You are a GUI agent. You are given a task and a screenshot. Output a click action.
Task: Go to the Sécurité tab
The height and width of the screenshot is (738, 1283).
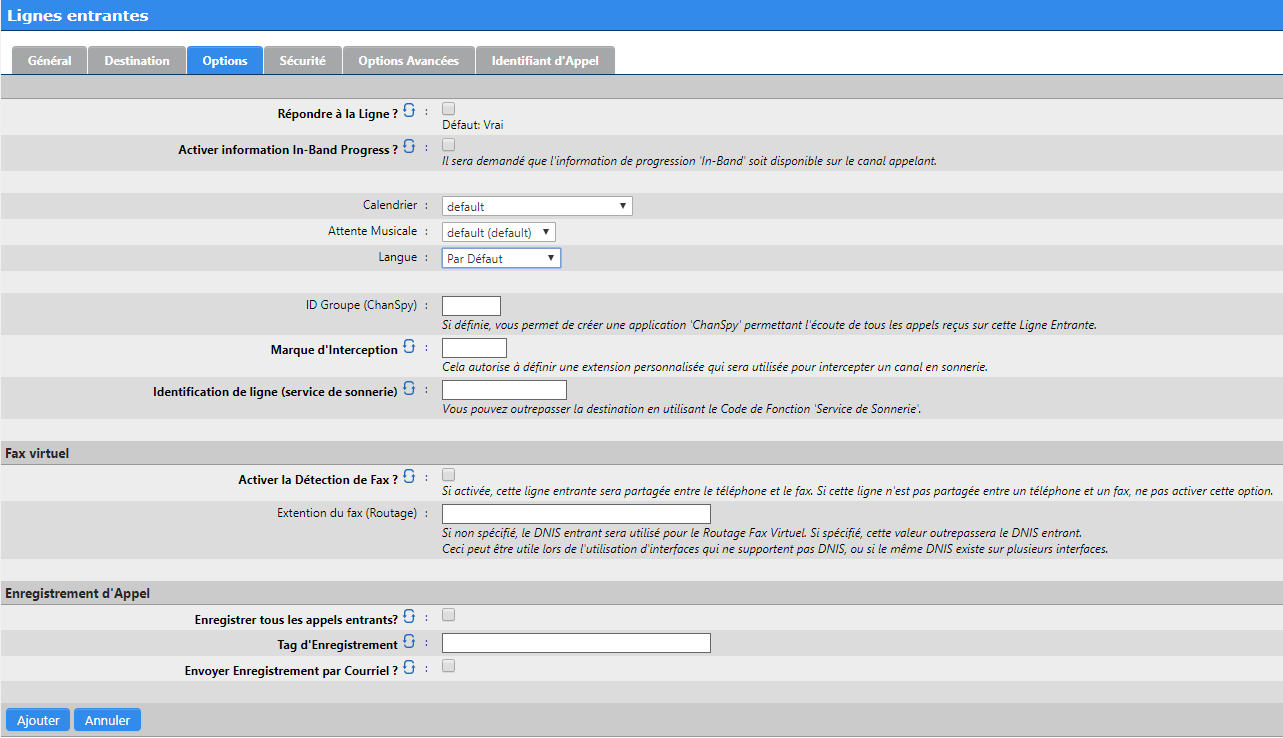coord(303,60)
